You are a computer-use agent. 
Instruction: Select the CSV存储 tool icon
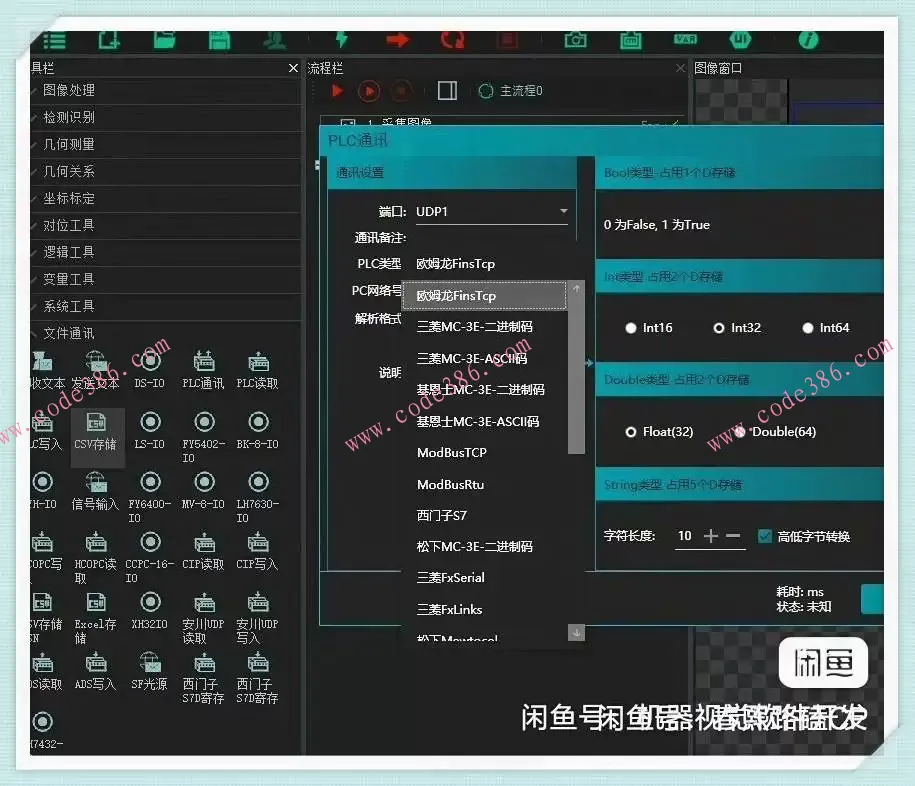[x=95, y=432]
